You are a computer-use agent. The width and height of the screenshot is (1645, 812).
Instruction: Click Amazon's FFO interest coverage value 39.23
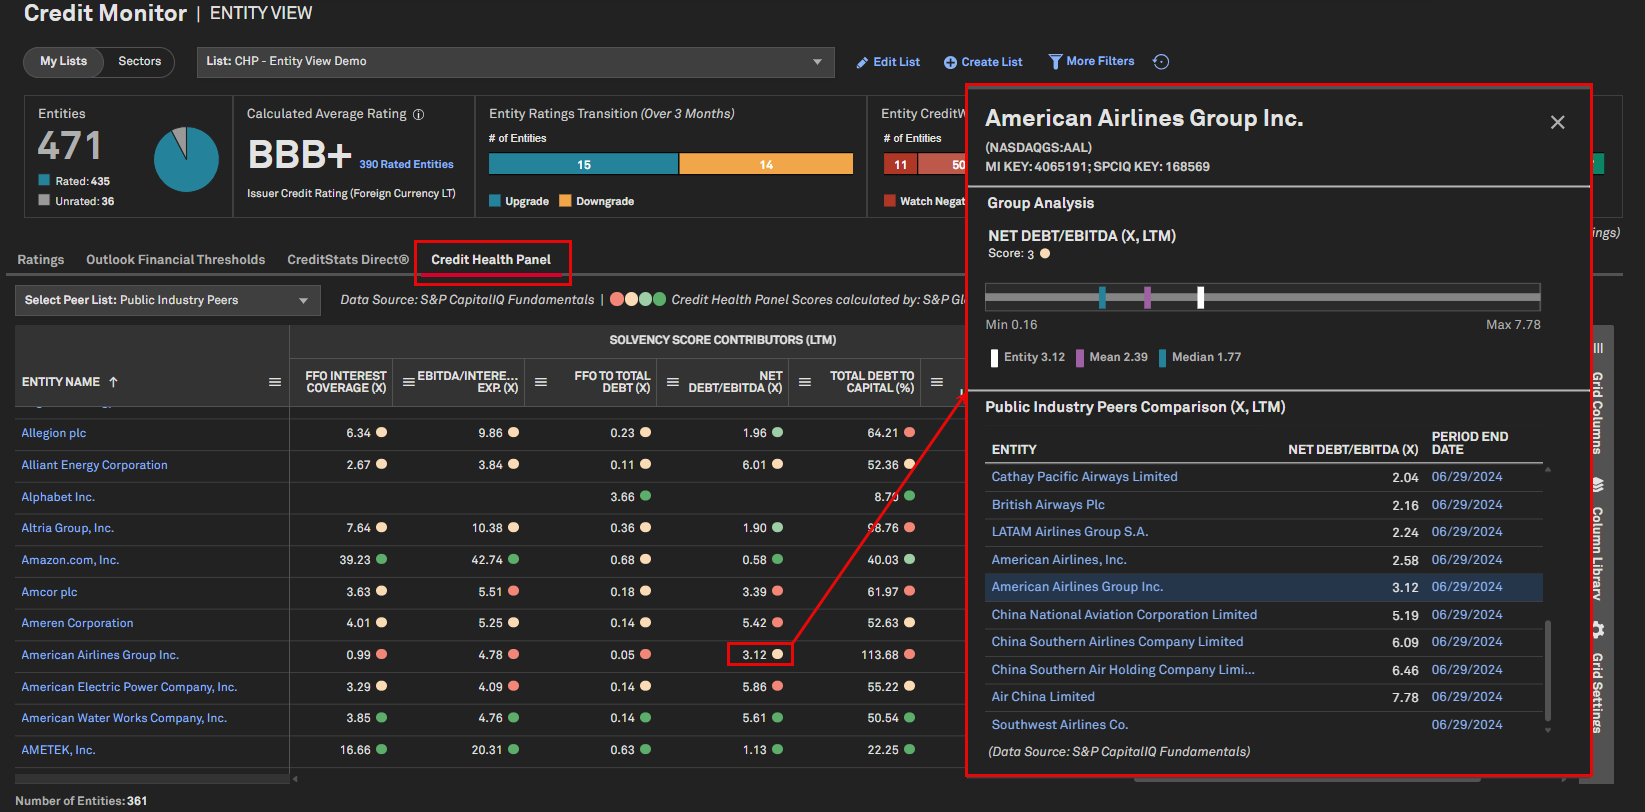click(355, 560)
